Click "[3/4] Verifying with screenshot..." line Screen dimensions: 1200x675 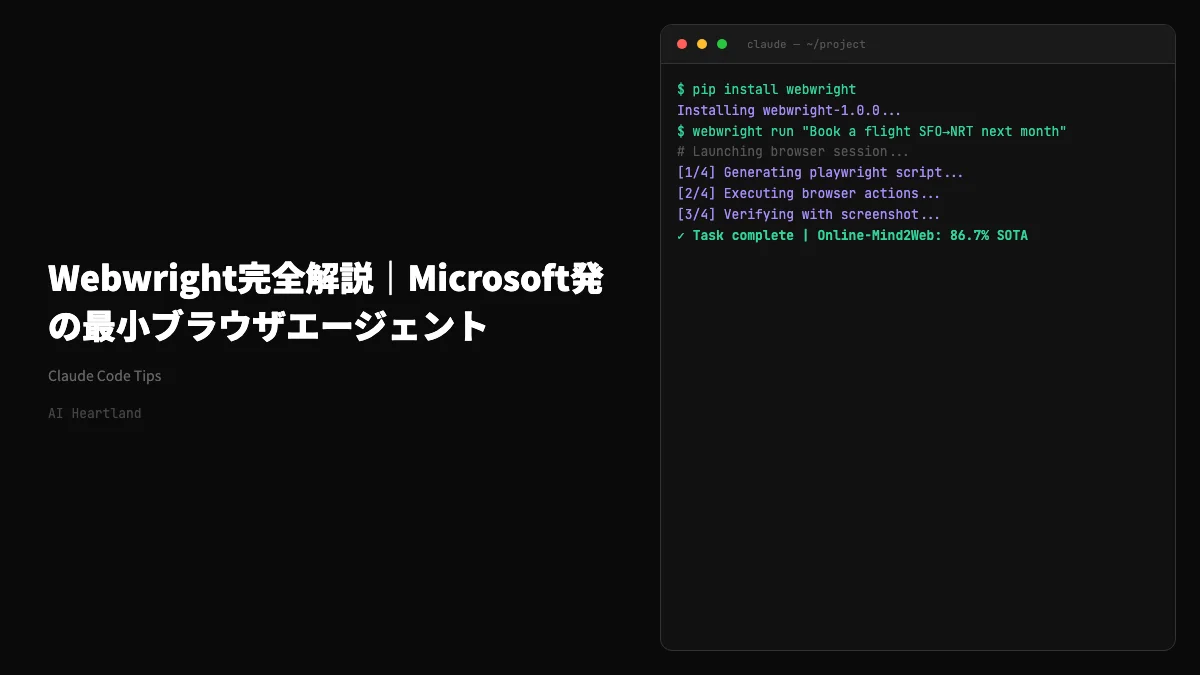click(x=809, y=215)
